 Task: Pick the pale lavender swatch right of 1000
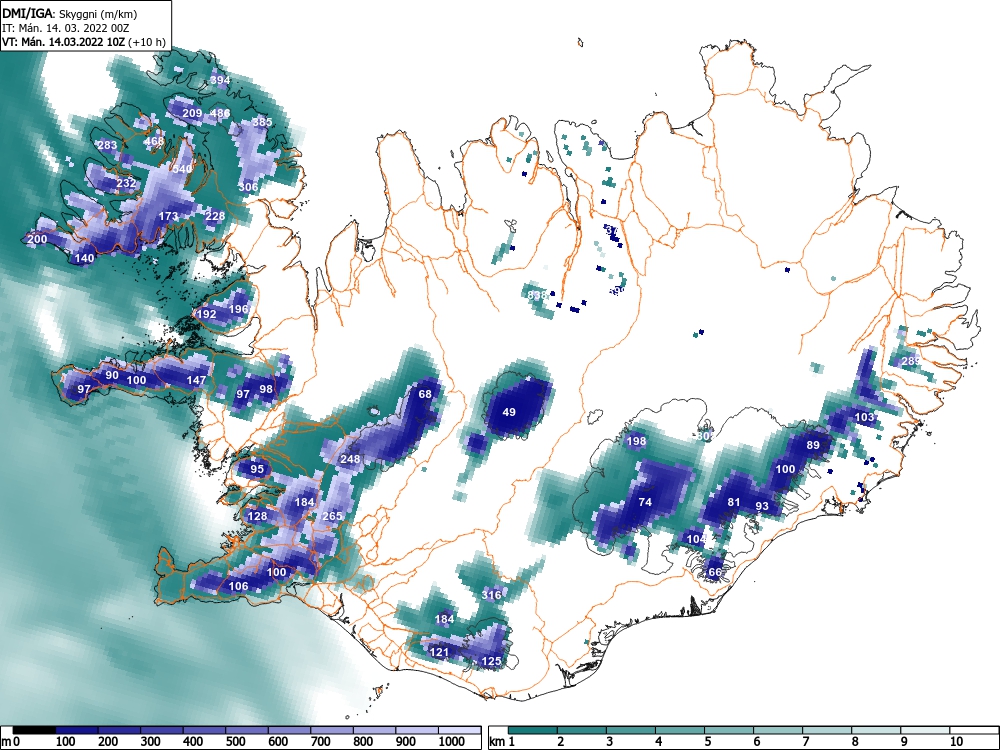pos(460,730)
